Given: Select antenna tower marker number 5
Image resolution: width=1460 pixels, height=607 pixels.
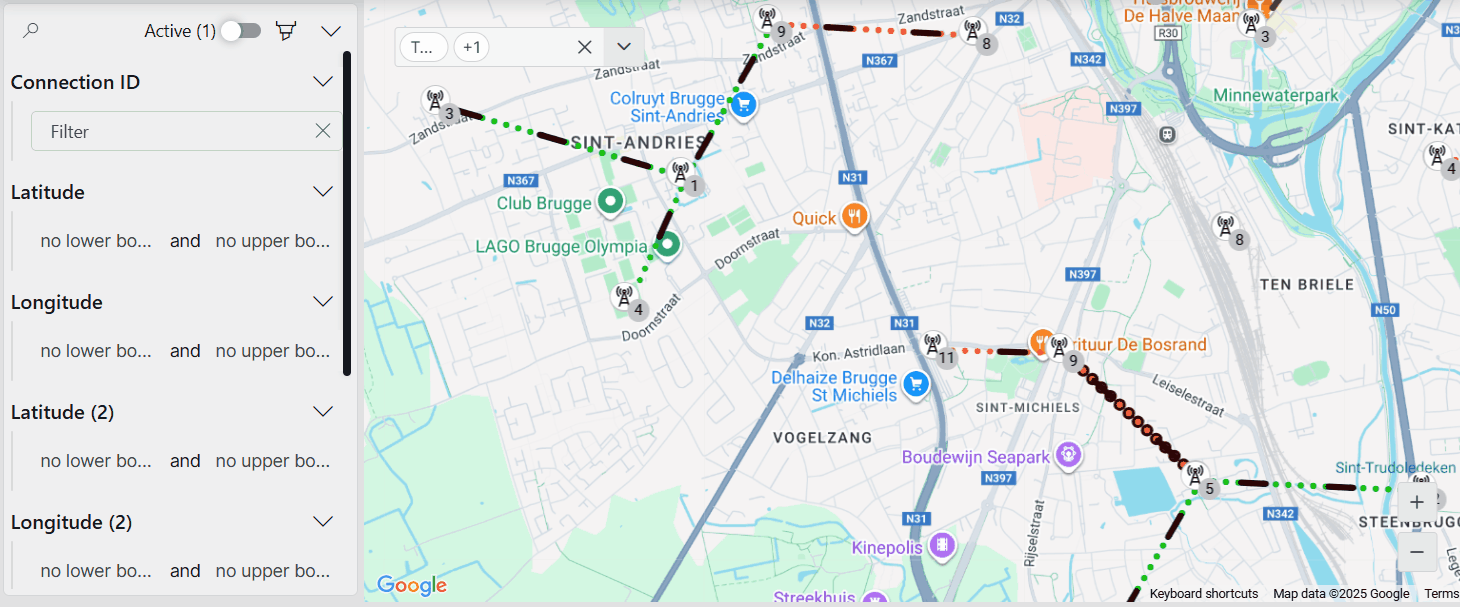Looking at the screenshot, I should [1196, 476].
